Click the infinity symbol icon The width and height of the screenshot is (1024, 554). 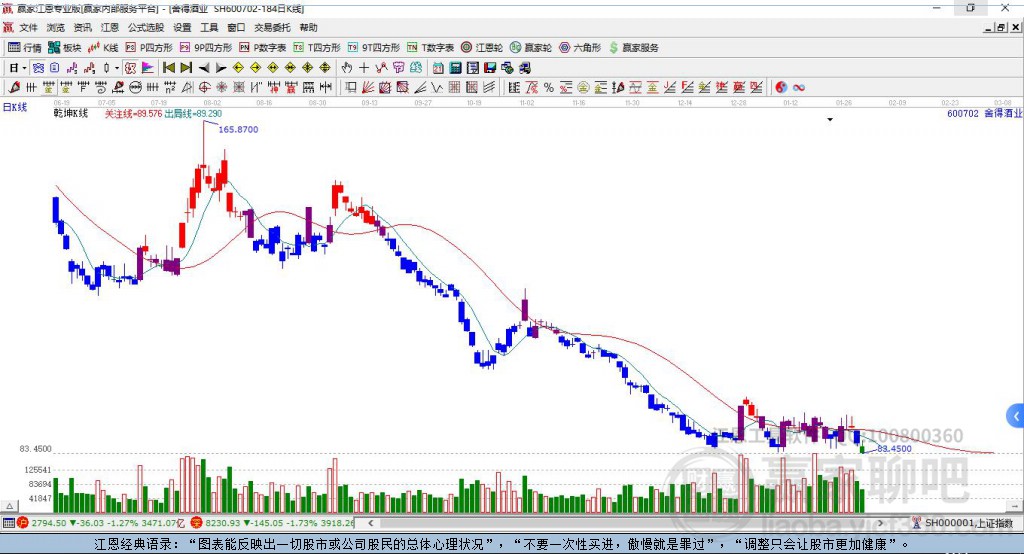(x=798, y=88)
